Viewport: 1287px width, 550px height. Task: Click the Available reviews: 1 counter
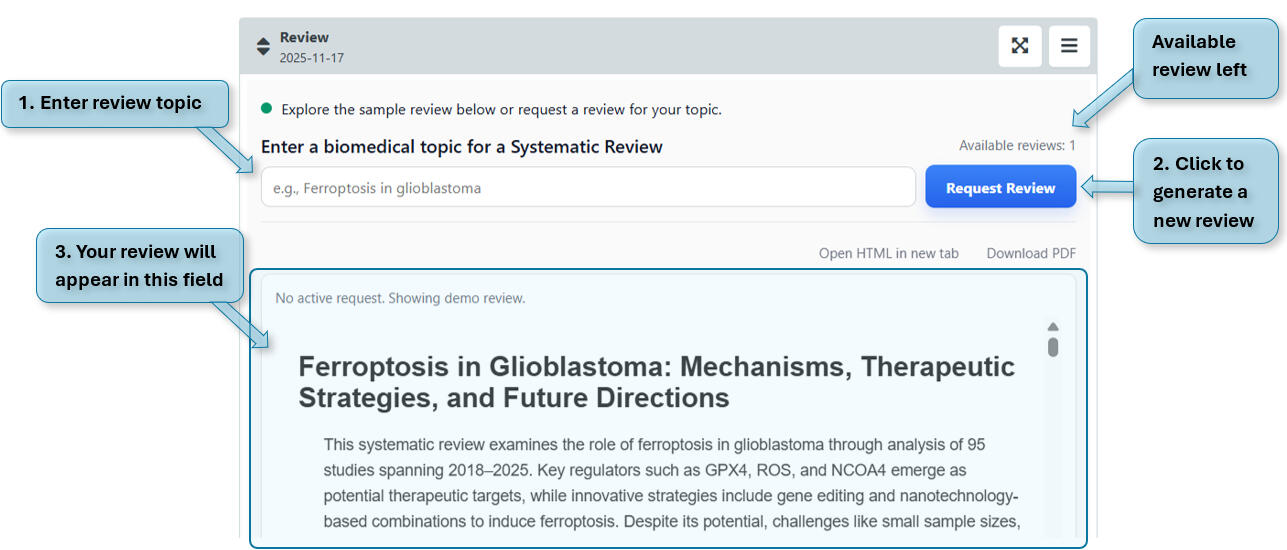click(x=1017, y=146)
